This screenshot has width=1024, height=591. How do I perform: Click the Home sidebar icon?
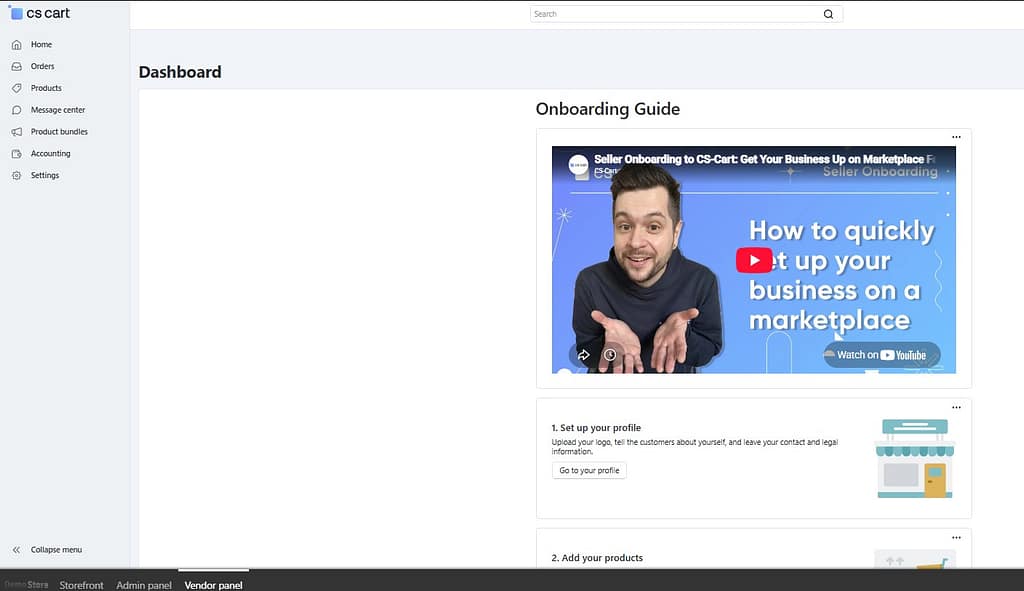(17, 44)
